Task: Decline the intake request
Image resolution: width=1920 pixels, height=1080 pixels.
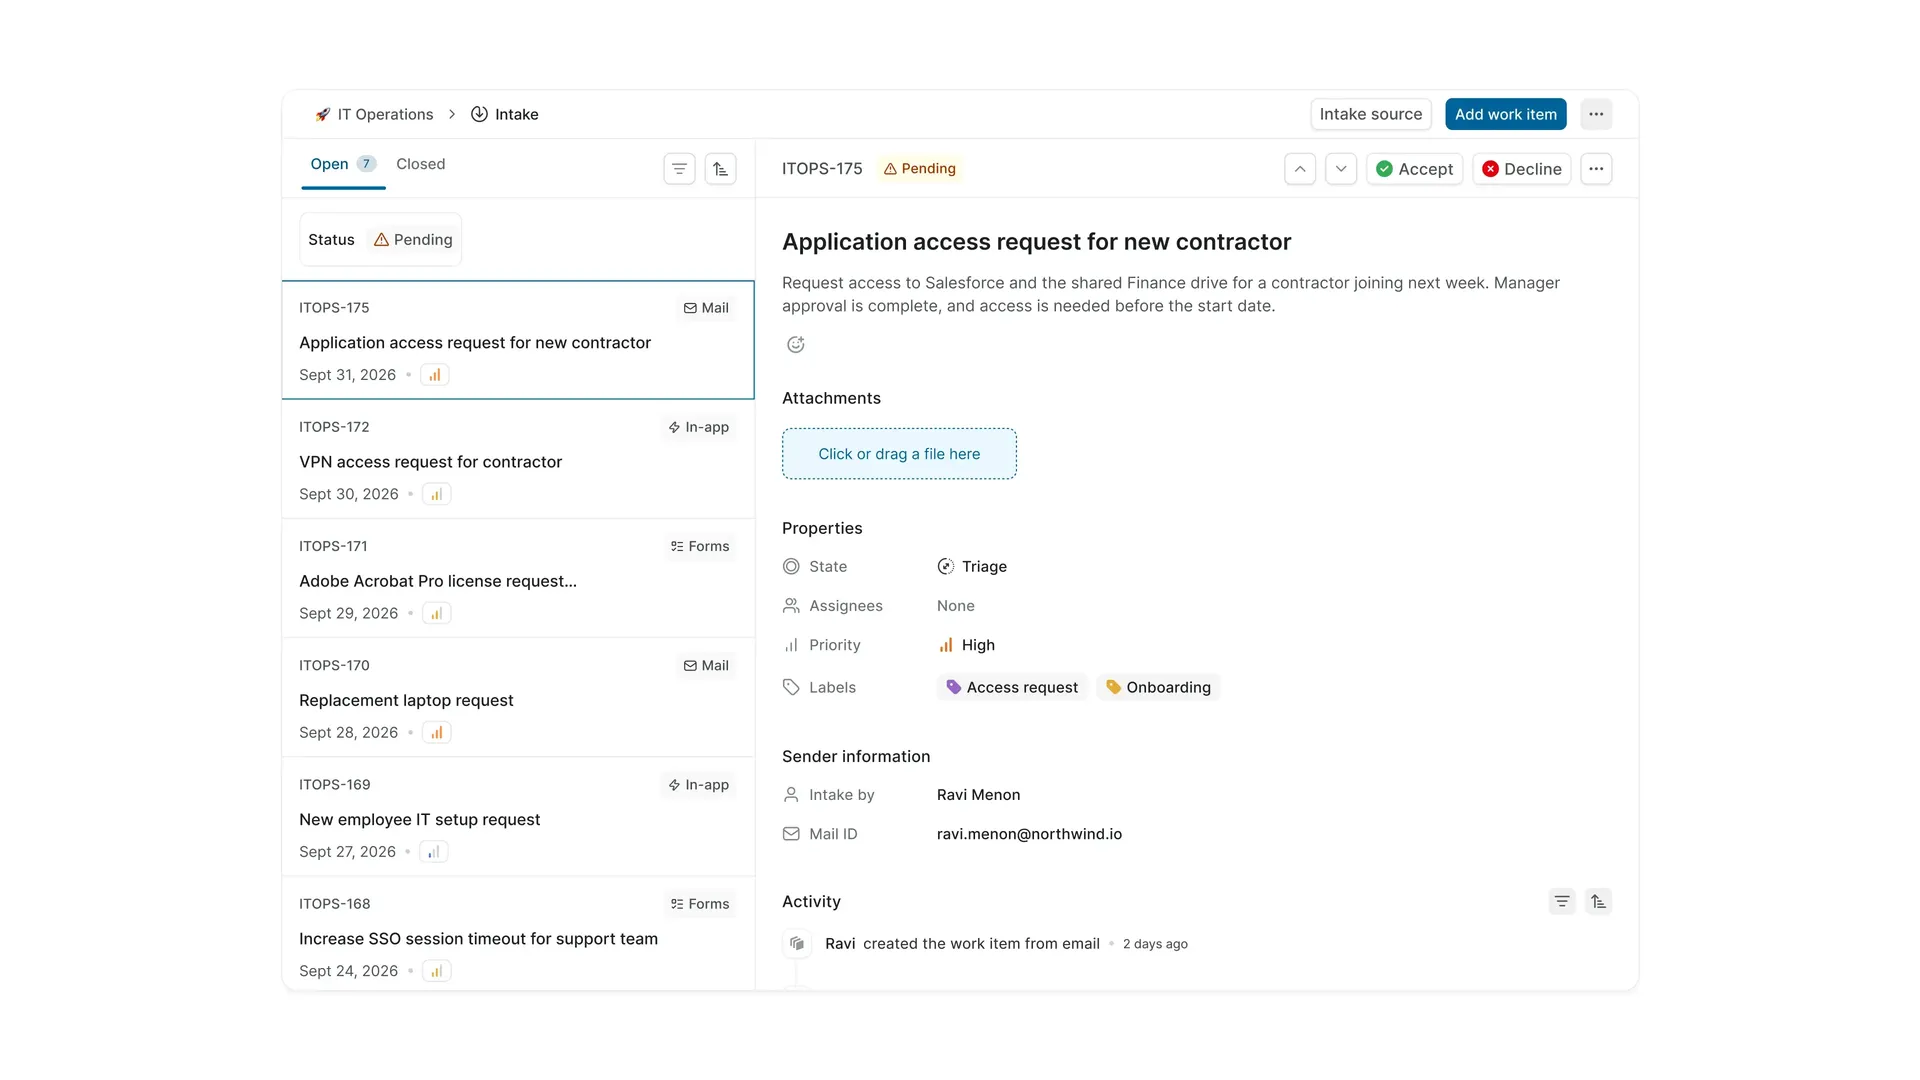Action: pos(1521,169)
